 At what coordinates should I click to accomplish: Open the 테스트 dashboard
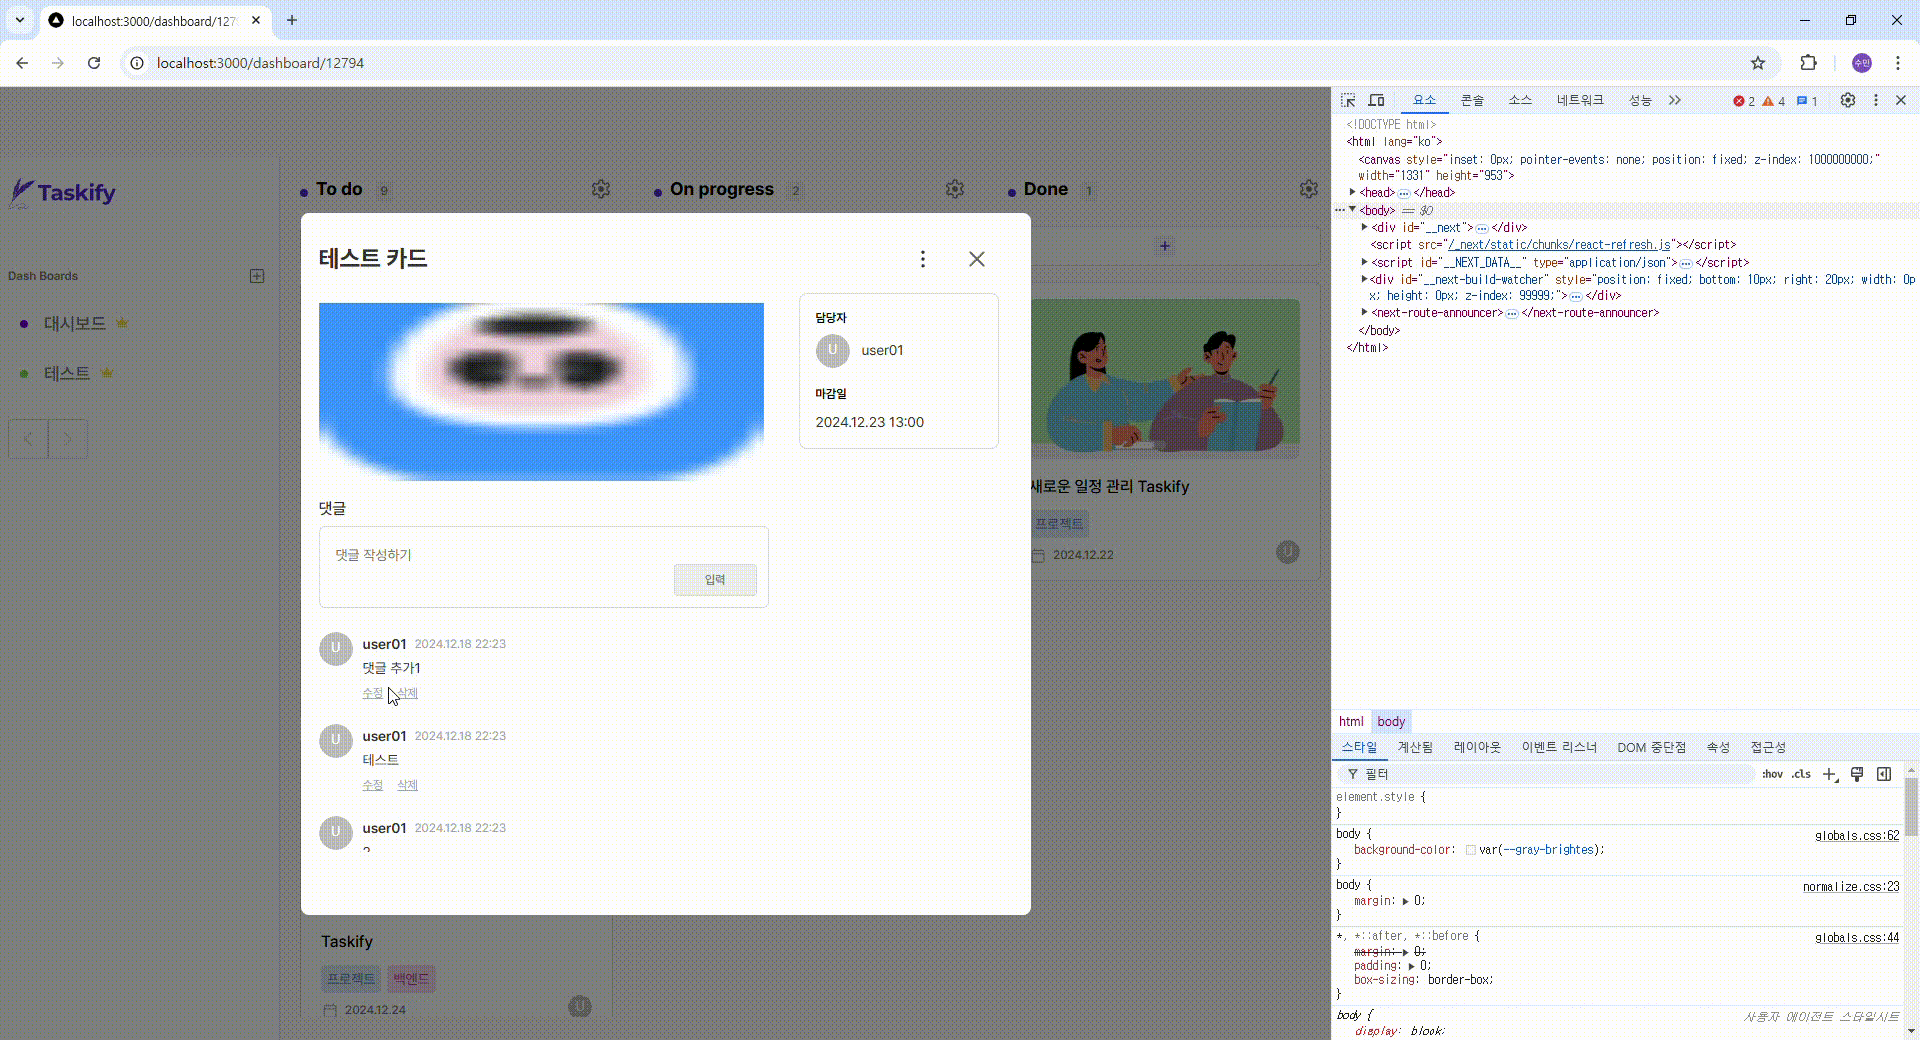(x=67, y=373)
